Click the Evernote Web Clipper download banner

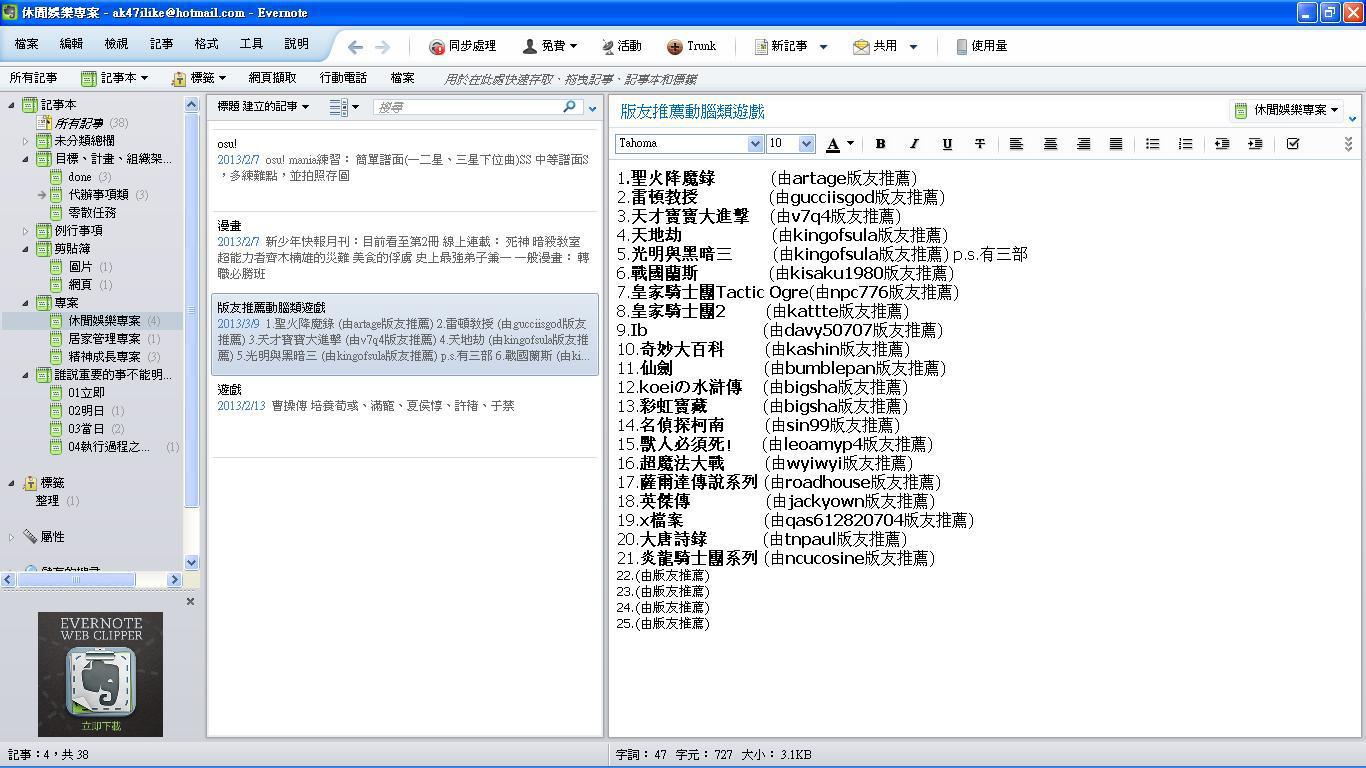point(100,674)
